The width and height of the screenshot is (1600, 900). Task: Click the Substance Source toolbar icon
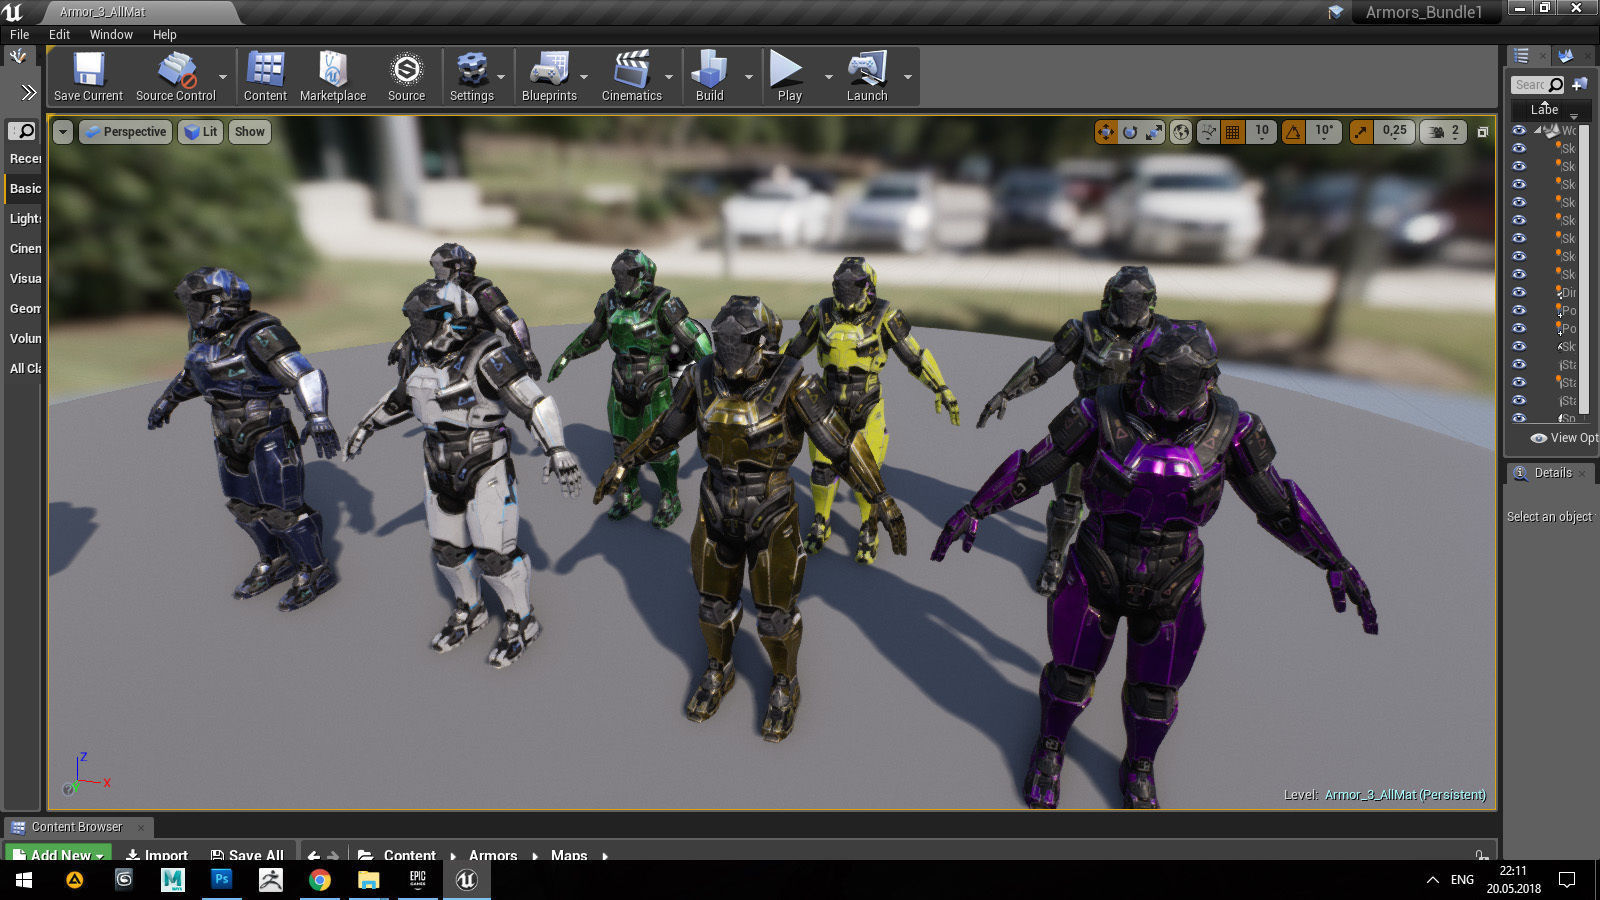click(x=406, y=70)
